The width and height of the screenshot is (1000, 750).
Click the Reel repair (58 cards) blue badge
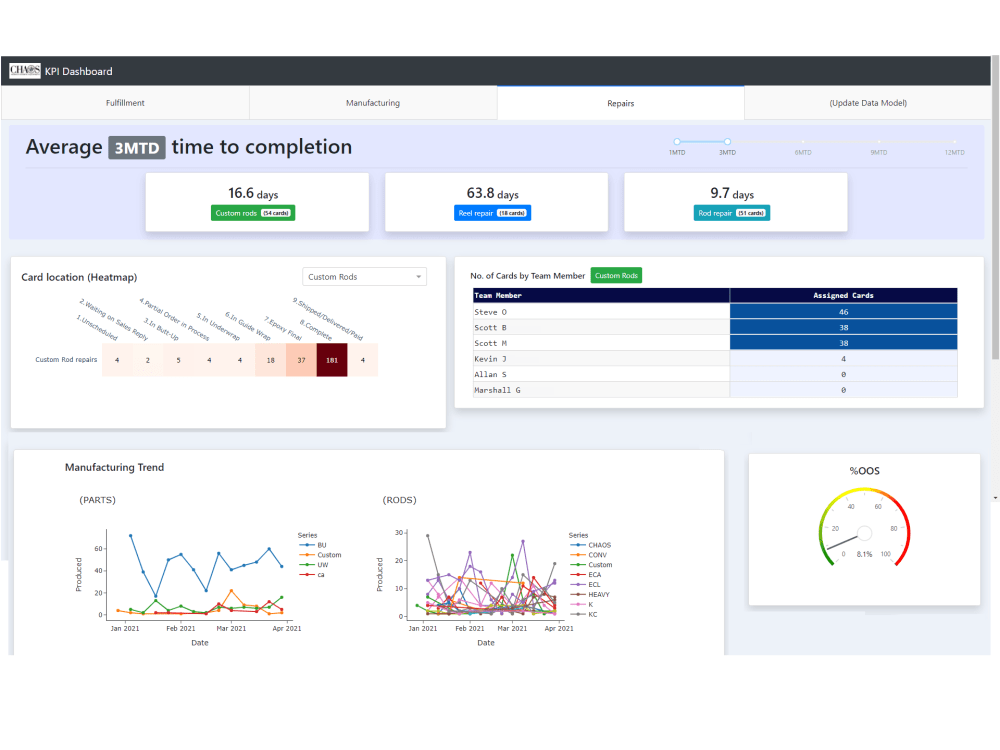[493, 212]
